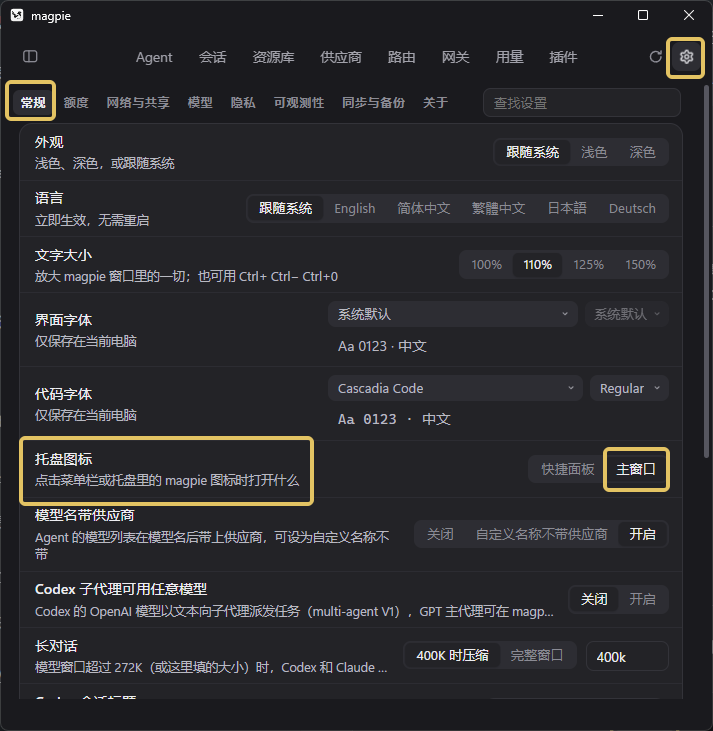Screen dimensions: 713x731
Task: Go to the 供应商 tab
Action: [x=341, y=57]
